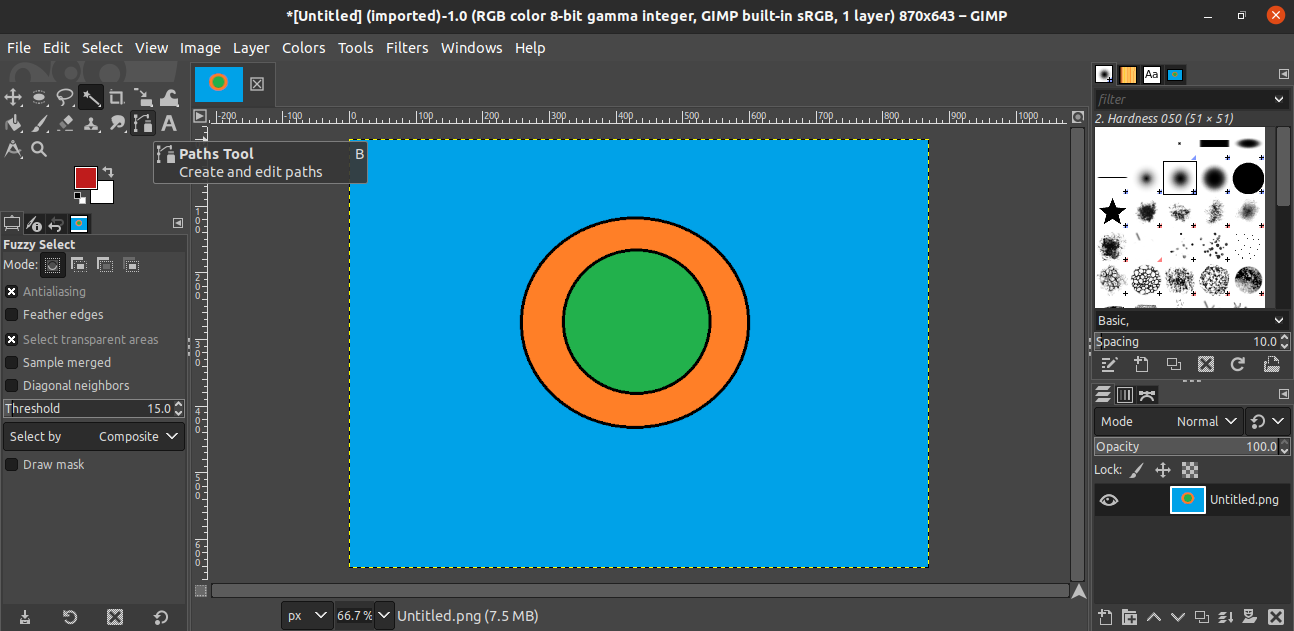Swap foreground and background colors
The image size is (1294, 631).
click(108, 172)
